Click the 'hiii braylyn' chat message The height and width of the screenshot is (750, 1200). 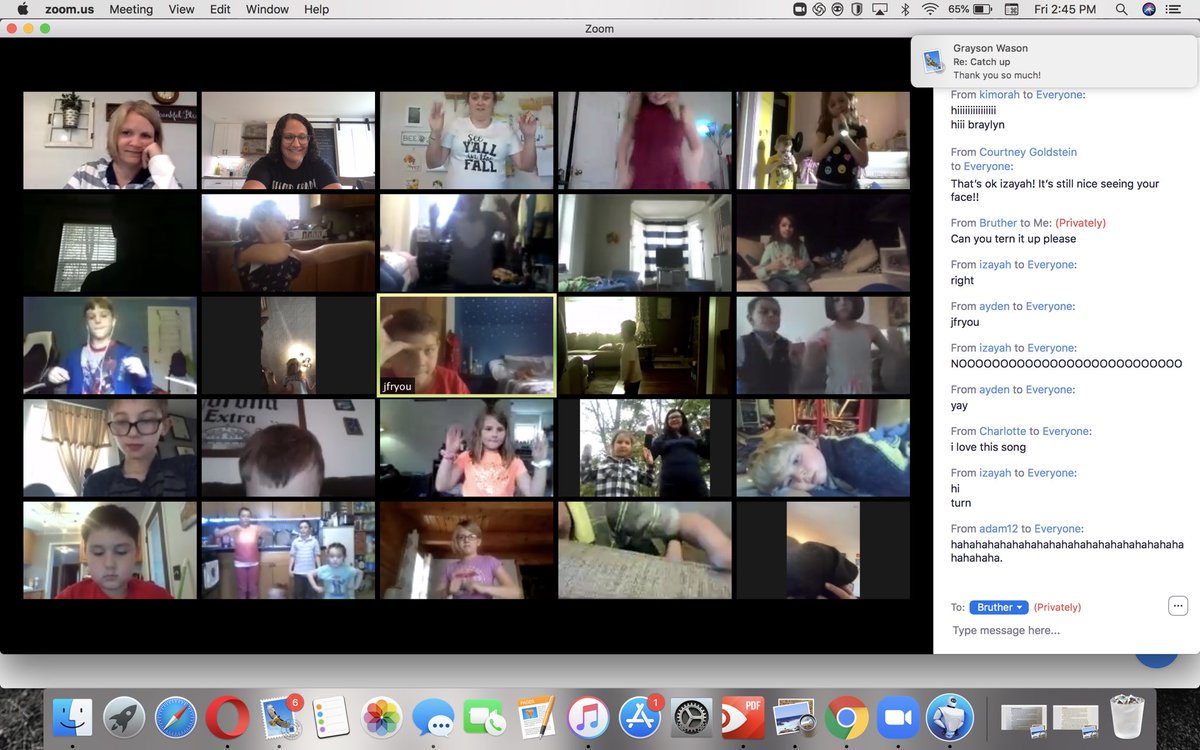979,125
